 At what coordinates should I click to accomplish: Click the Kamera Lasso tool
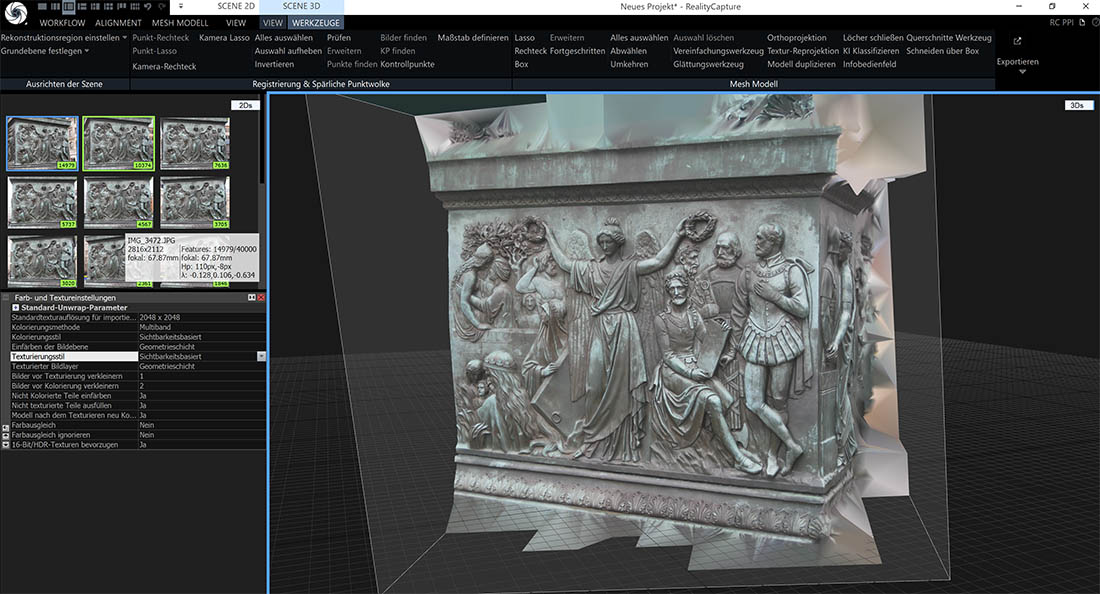(224, 38)
